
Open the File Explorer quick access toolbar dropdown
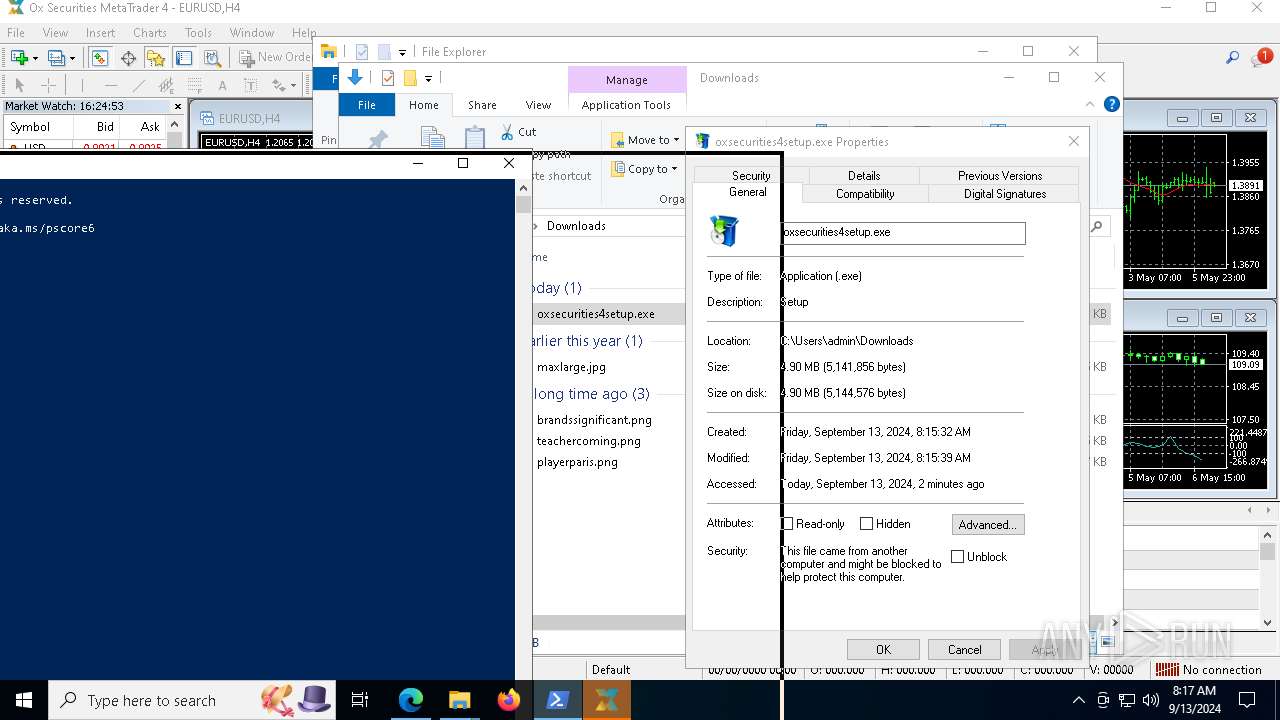[402, 52]
